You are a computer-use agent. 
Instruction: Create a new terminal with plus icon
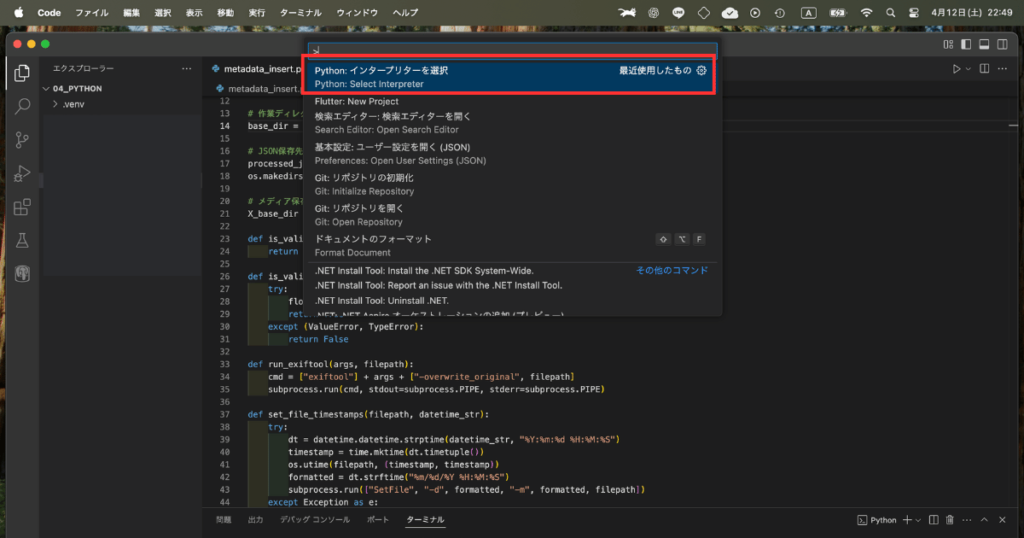tap(907, 520)
